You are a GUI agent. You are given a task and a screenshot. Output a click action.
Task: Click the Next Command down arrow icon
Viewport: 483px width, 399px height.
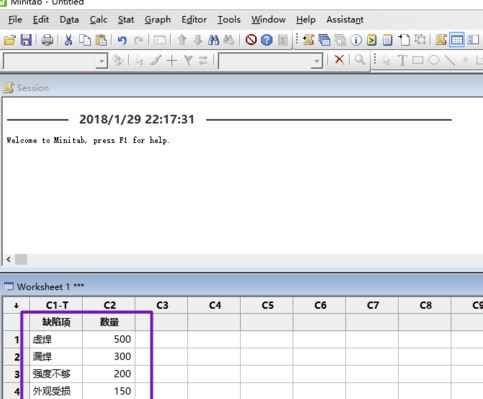click(198, 40)
